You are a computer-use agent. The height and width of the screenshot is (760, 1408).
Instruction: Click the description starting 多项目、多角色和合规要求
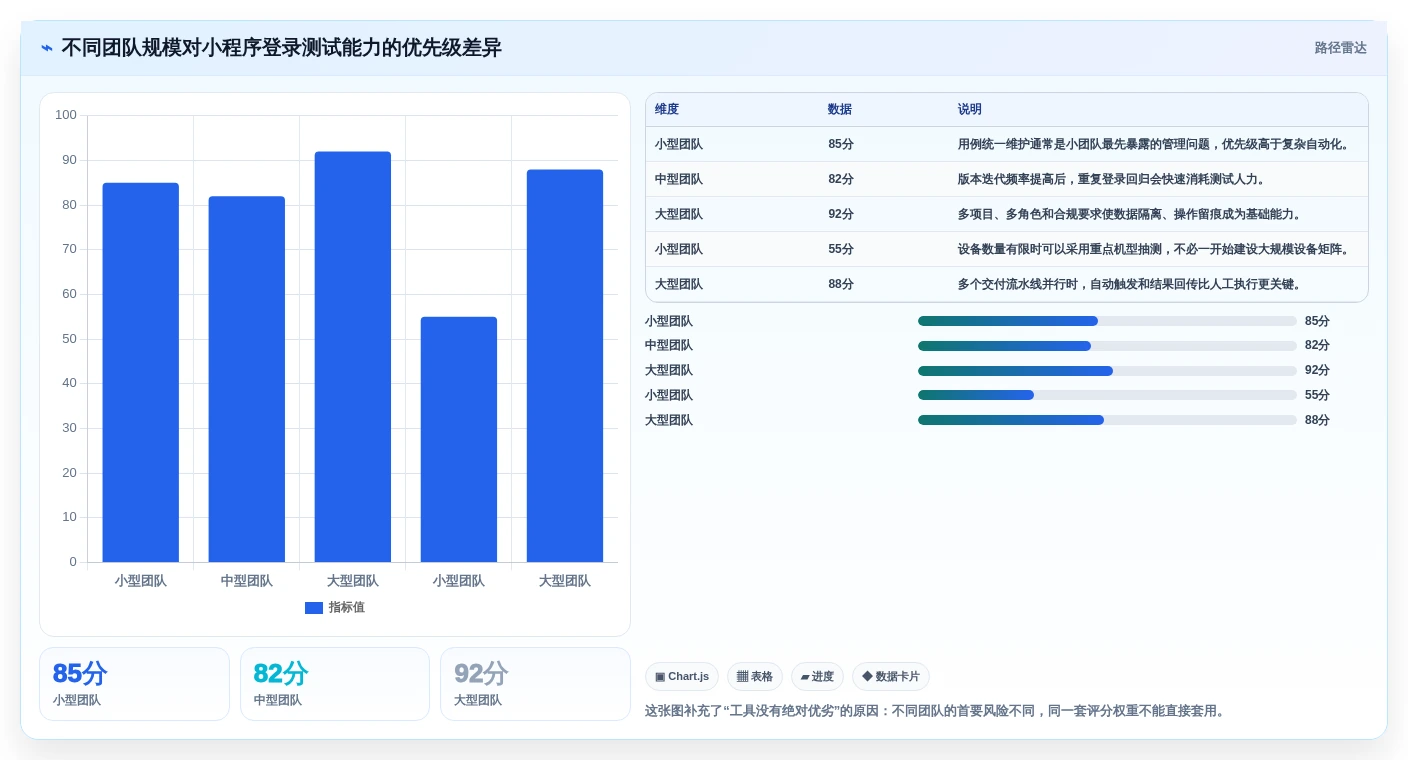coord(1130,214)
